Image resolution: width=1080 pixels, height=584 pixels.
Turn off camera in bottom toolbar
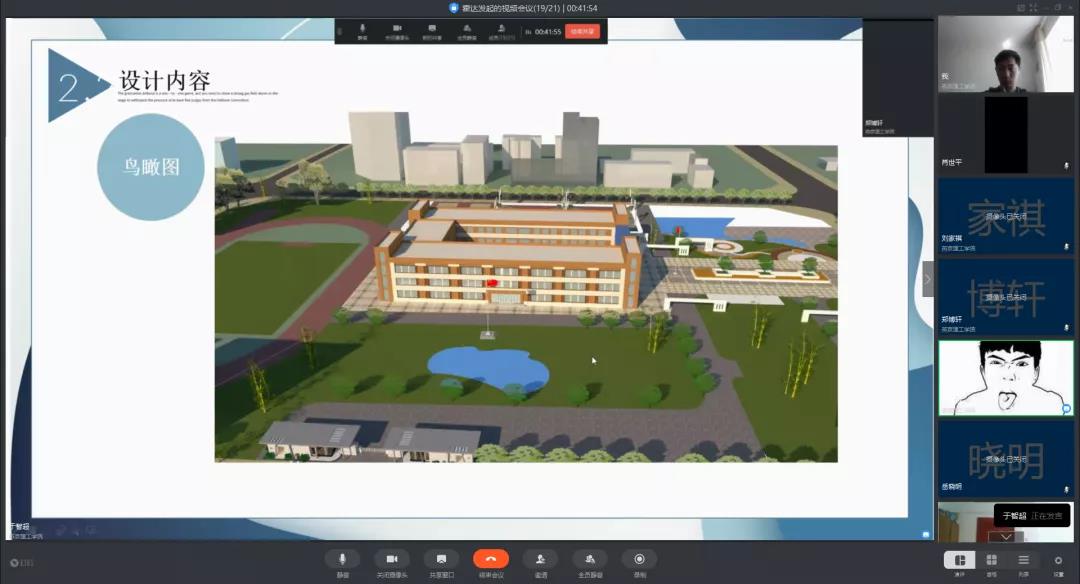[392, 559]
